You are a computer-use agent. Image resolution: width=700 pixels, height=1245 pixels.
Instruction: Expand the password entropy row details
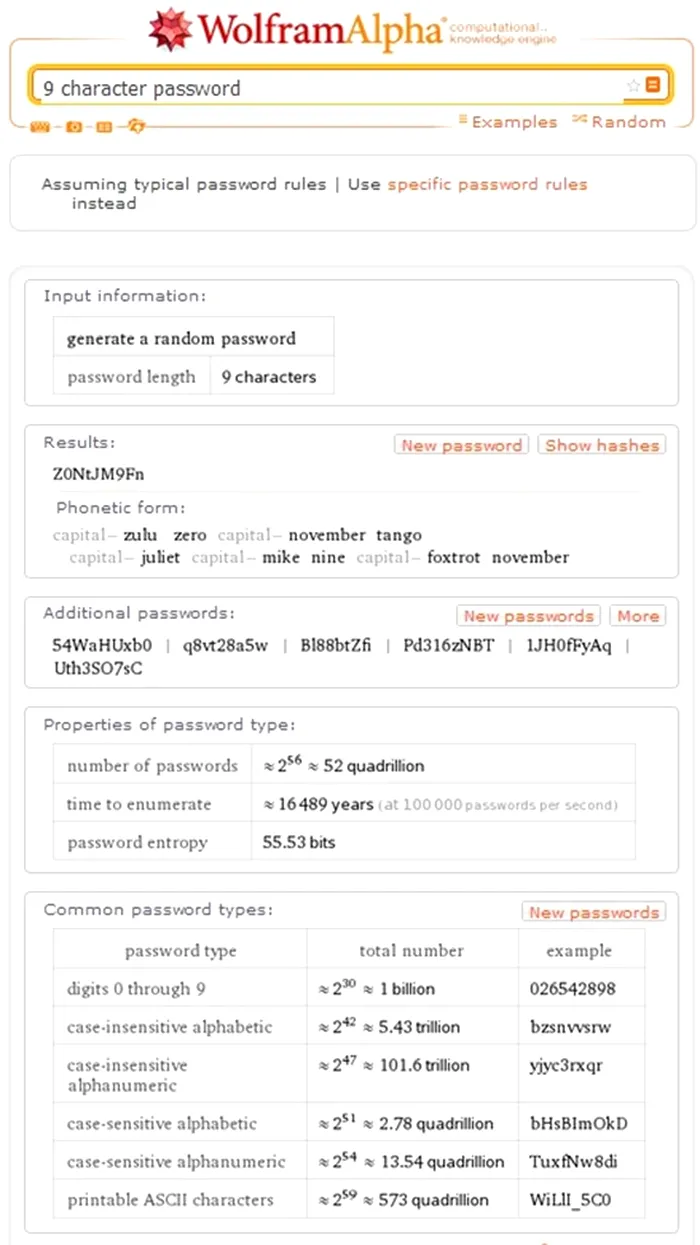coord(151,842)
